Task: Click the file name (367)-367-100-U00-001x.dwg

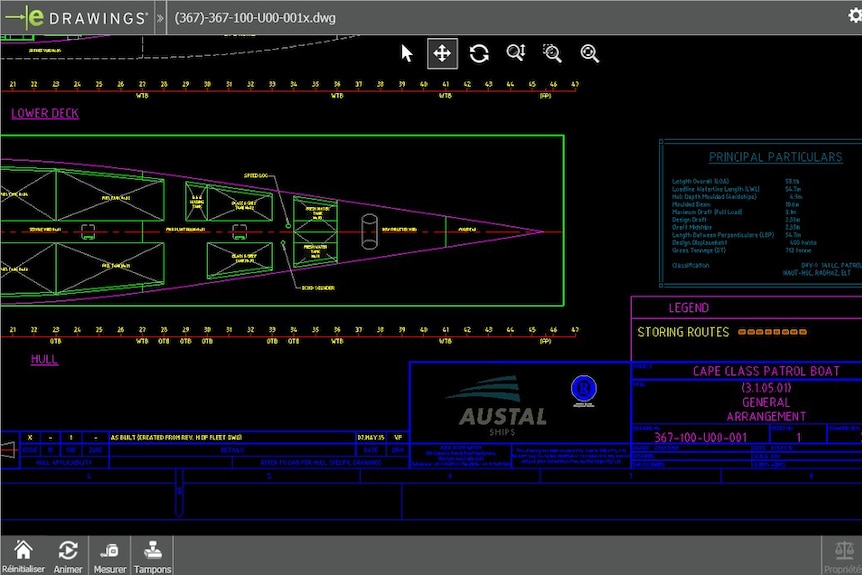Action: point(255,18)
